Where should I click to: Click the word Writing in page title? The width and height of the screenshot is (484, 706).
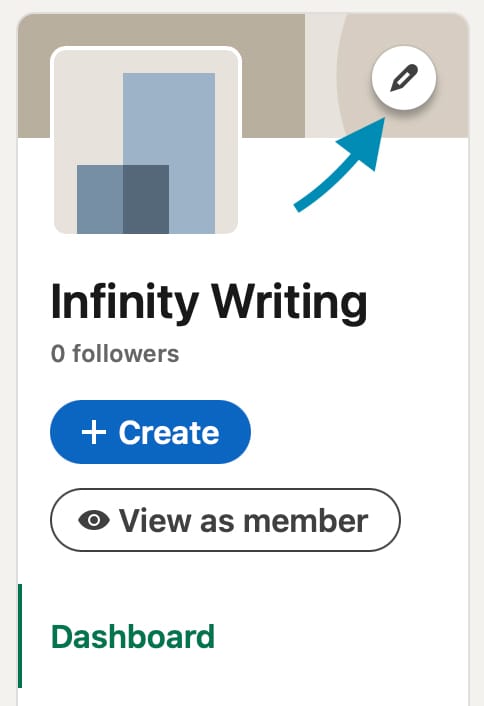289,303
